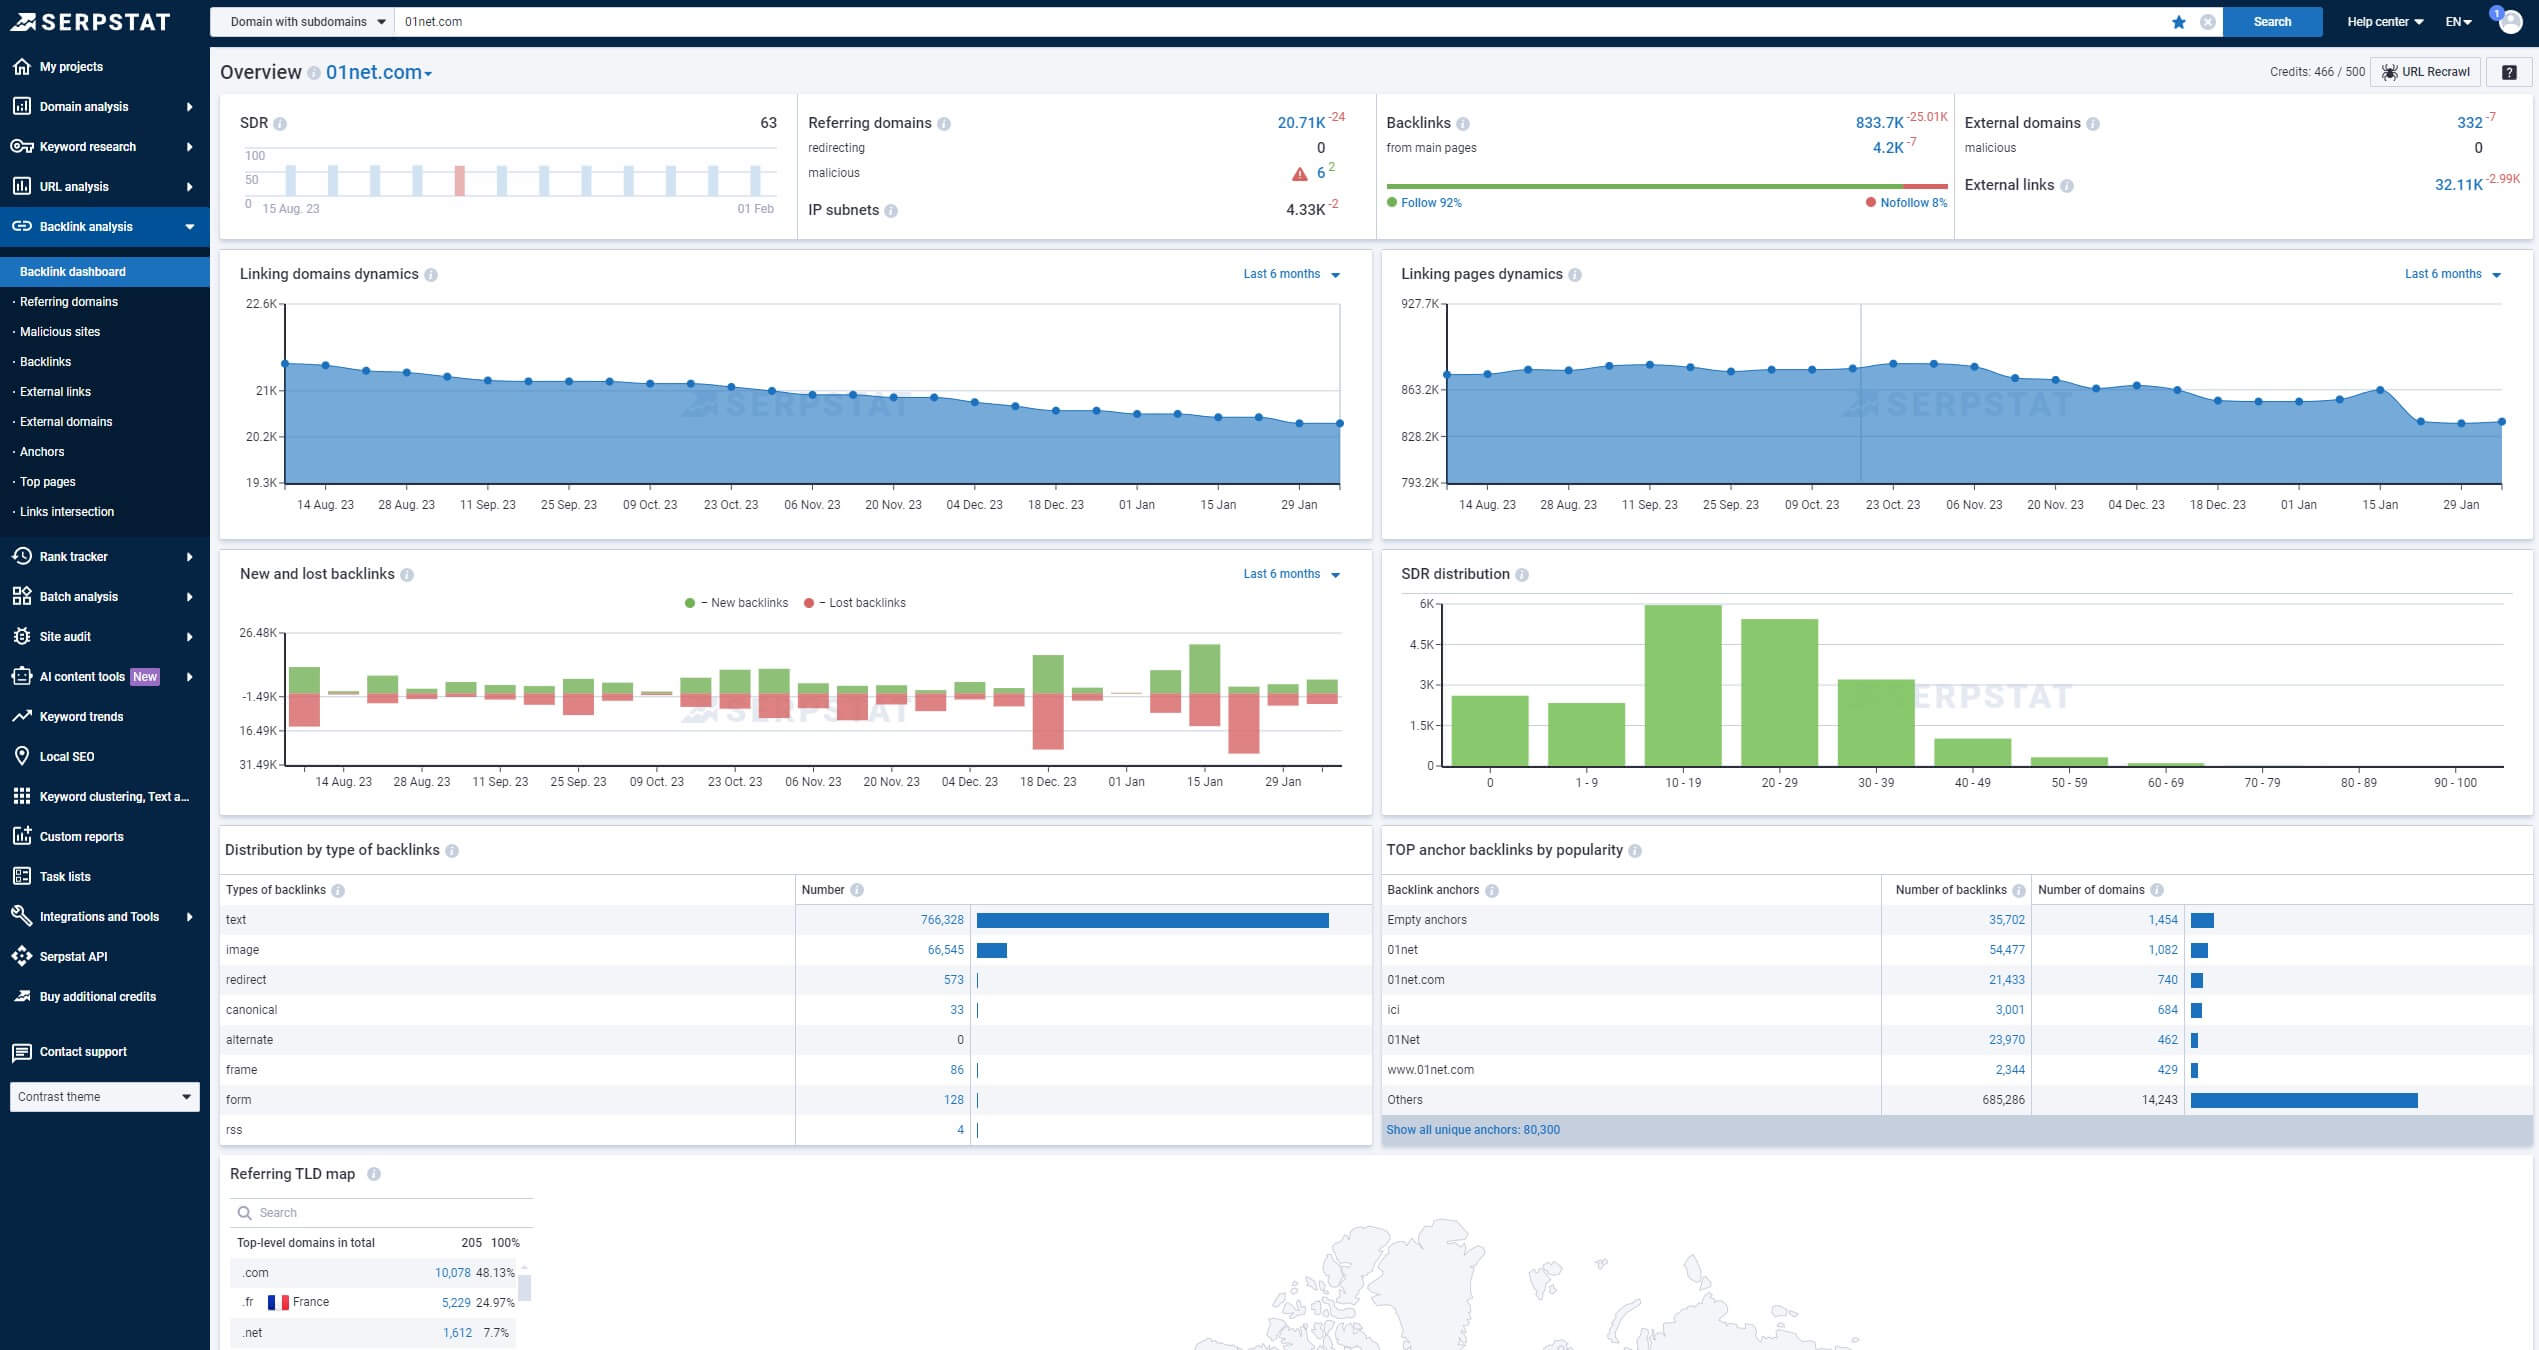Viewport: 2539px width, 1350px height.
Task: Collapse the Backlink analysis menu
Action: coord(105,226)
